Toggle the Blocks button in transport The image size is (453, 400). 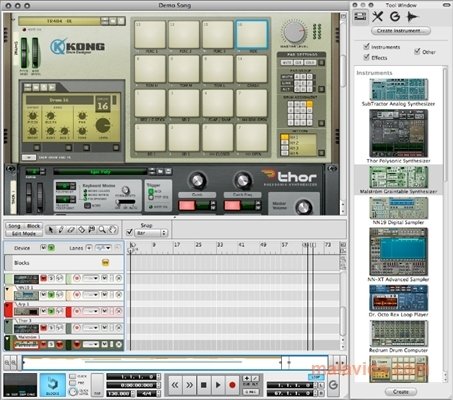point(53,385)
